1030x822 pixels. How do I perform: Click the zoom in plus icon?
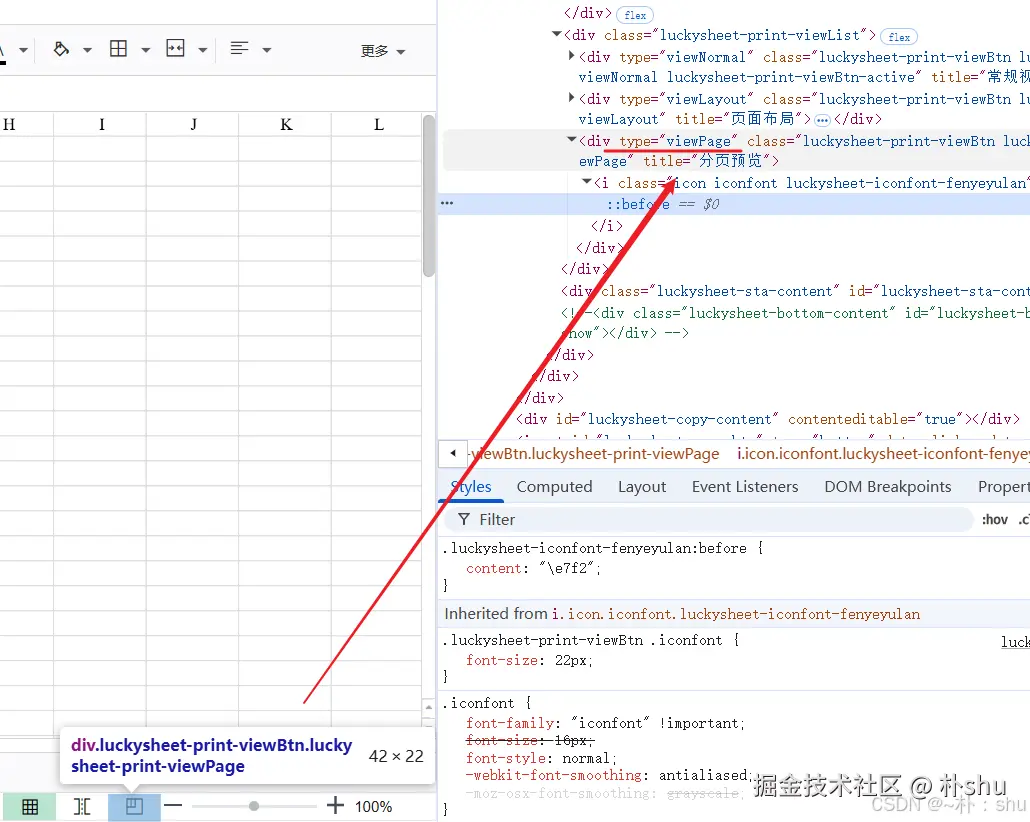coord(335,806)
